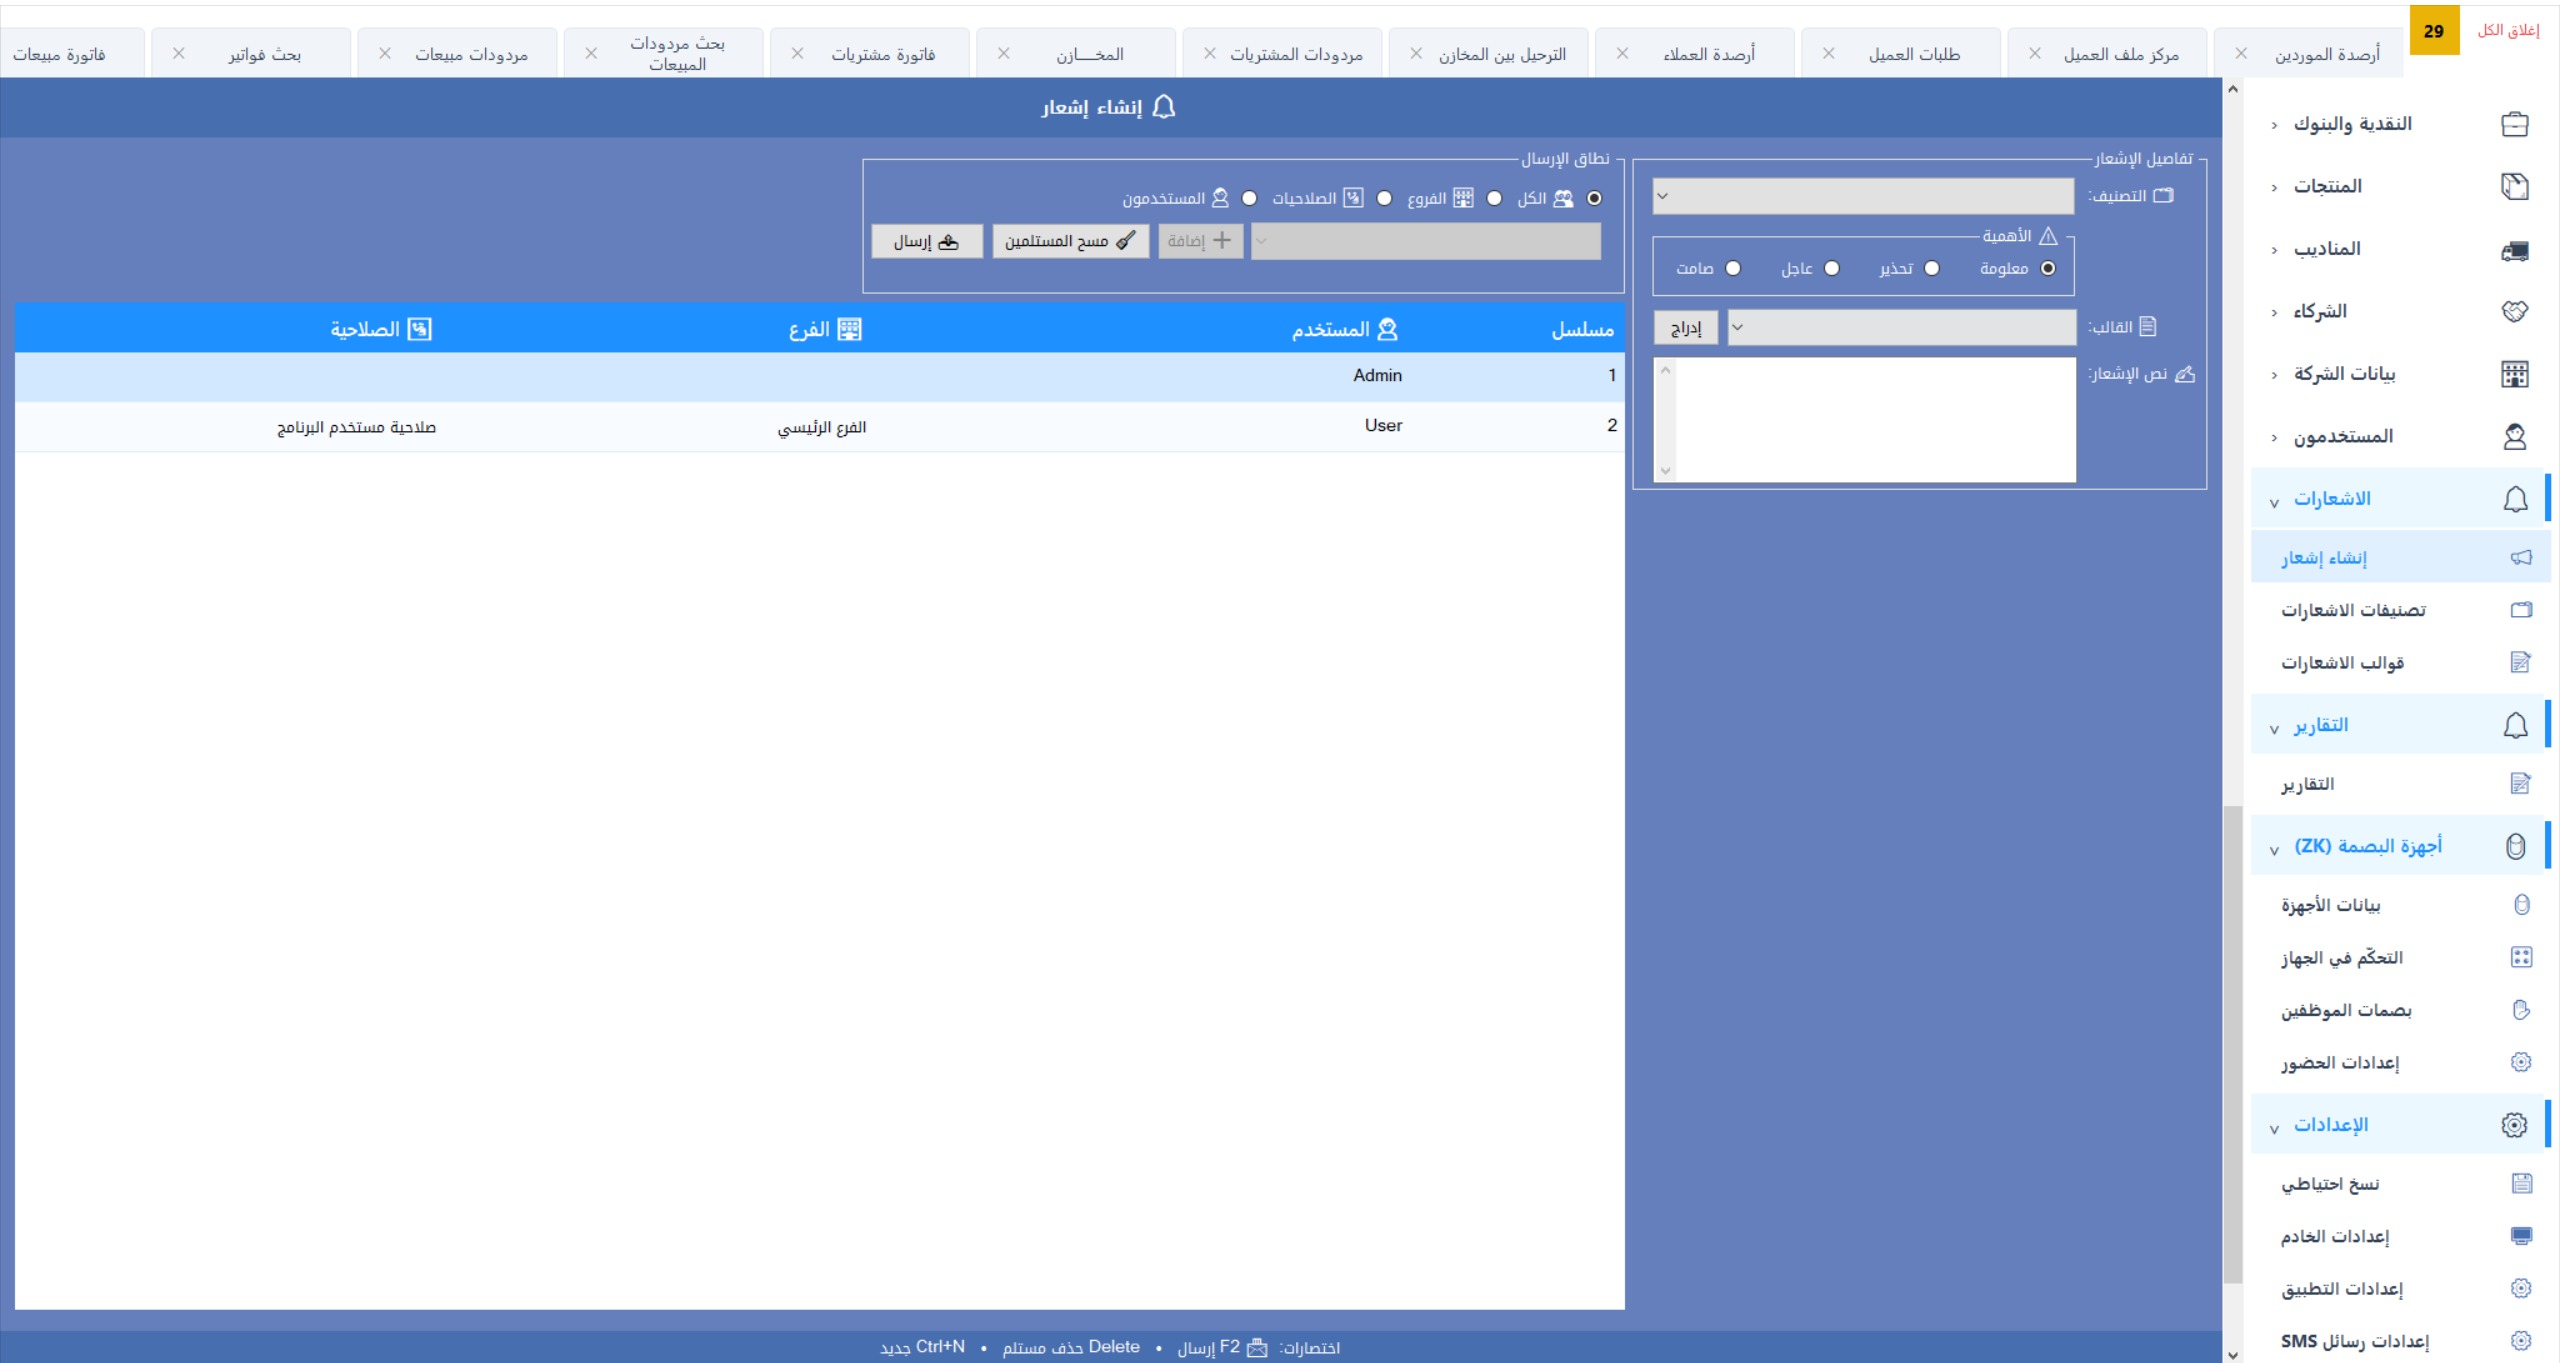The width and height of the screenshot is (2560, 1363).
Task: Click the gear icon for إعدادات التطبيق
Action: 2521,1288
